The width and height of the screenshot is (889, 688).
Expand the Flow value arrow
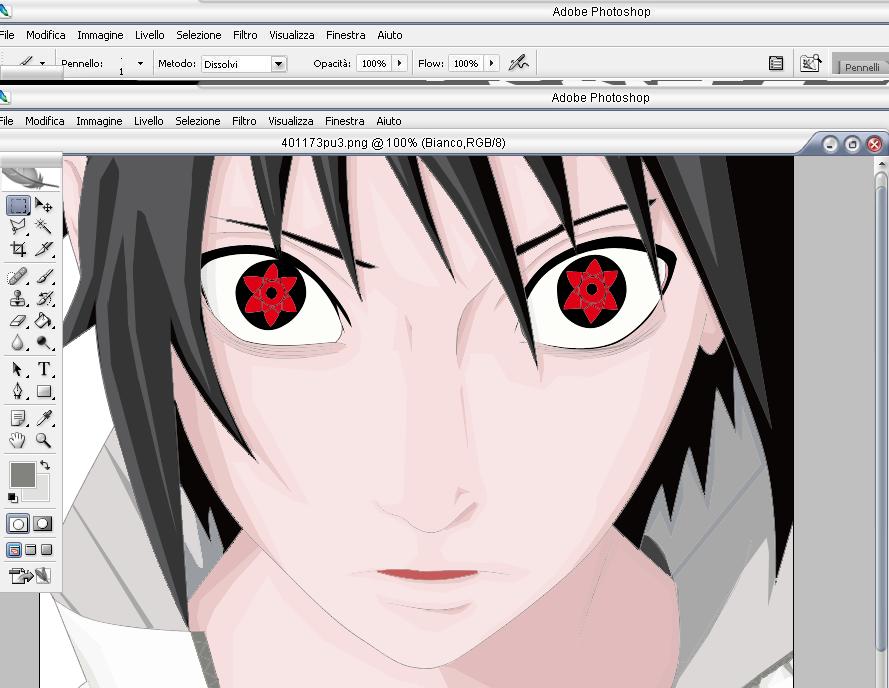(x=491, y=63)
